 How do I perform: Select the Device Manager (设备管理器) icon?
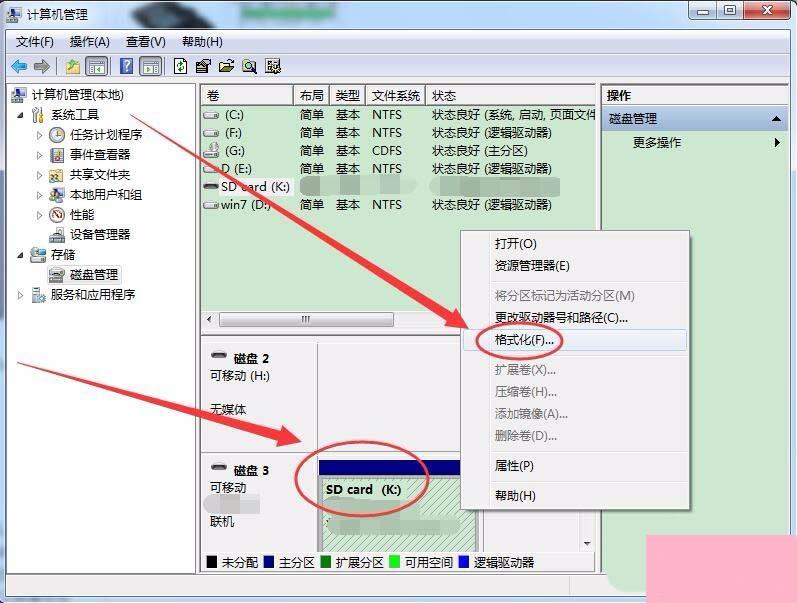tap(57, 235)
